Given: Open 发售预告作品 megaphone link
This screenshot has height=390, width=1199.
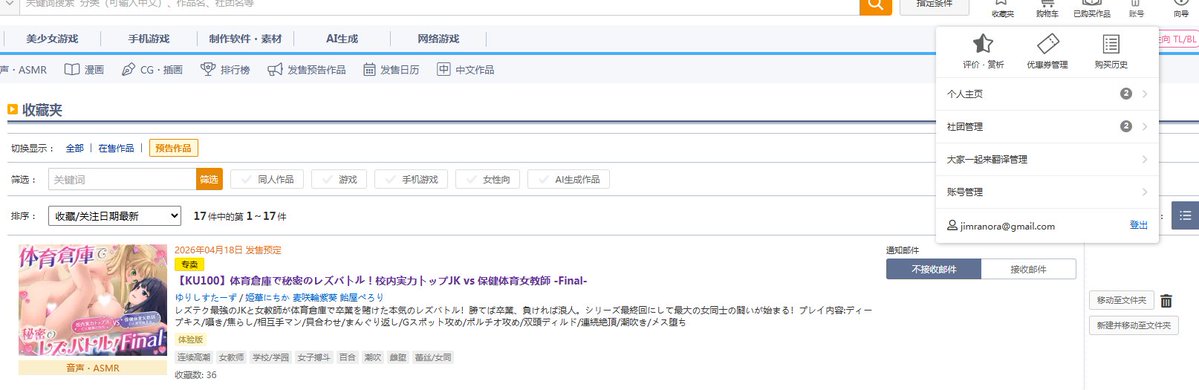Looking at the screenshot, I should coord(307,70).
